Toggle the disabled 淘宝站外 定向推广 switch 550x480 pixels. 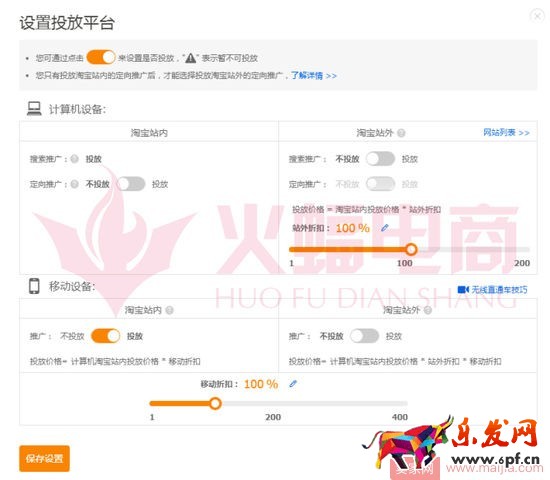coord(381,184)
